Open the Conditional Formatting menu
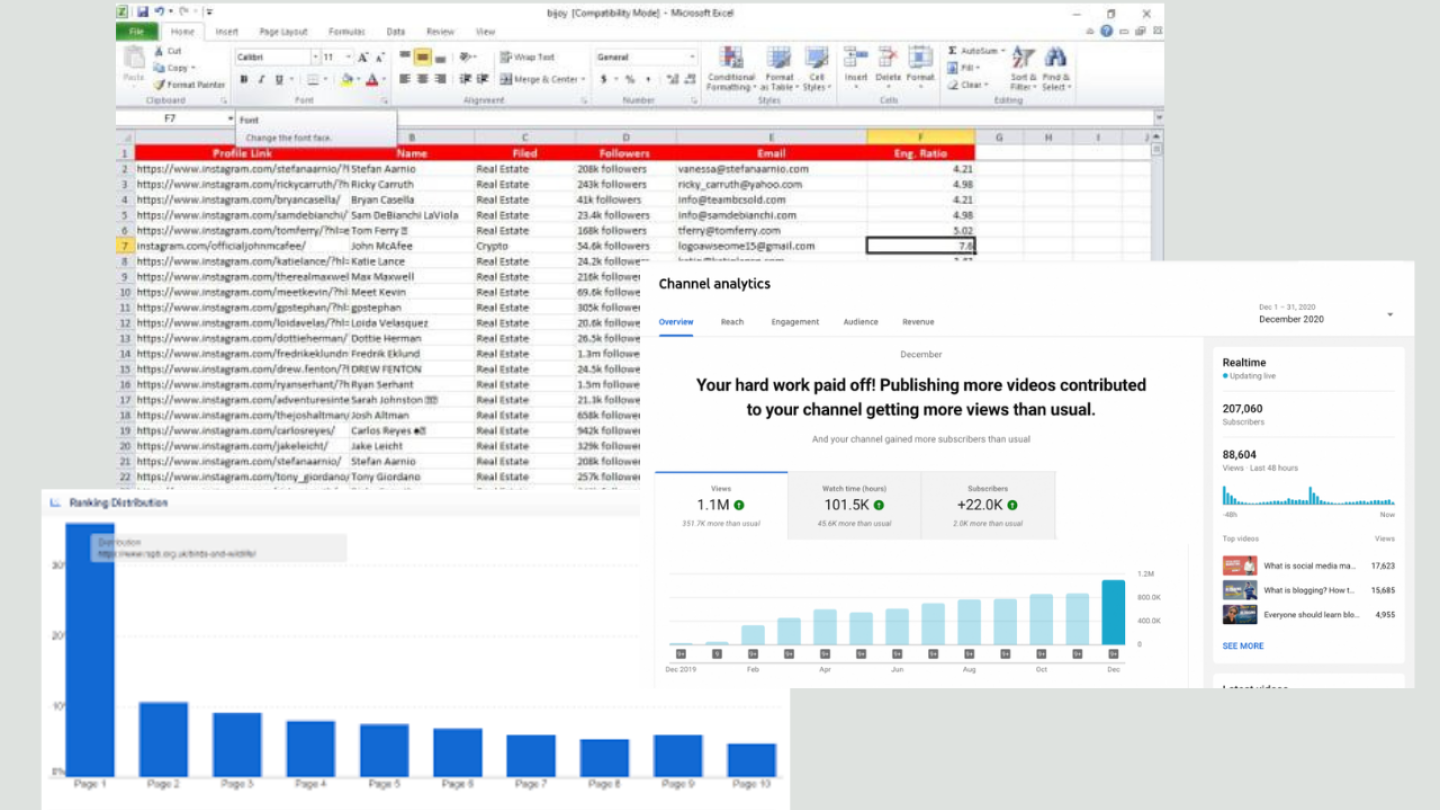Image resolution: width=1440 pixels, height=810 pixels. [731, 68]
